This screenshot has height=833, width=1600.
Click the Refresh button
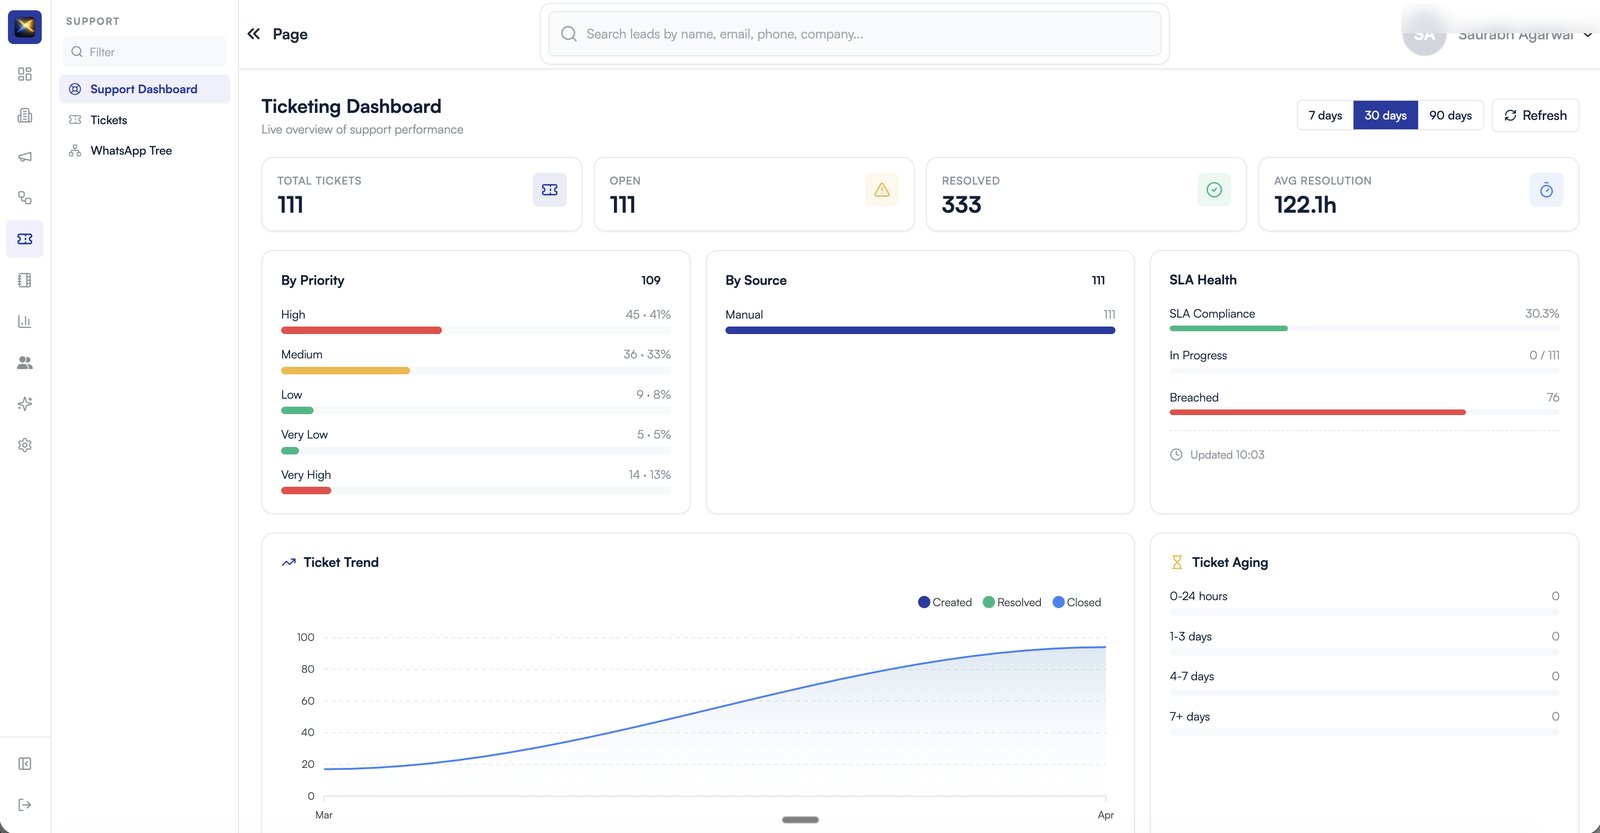pyautogui.click(x=1535, y=116)
